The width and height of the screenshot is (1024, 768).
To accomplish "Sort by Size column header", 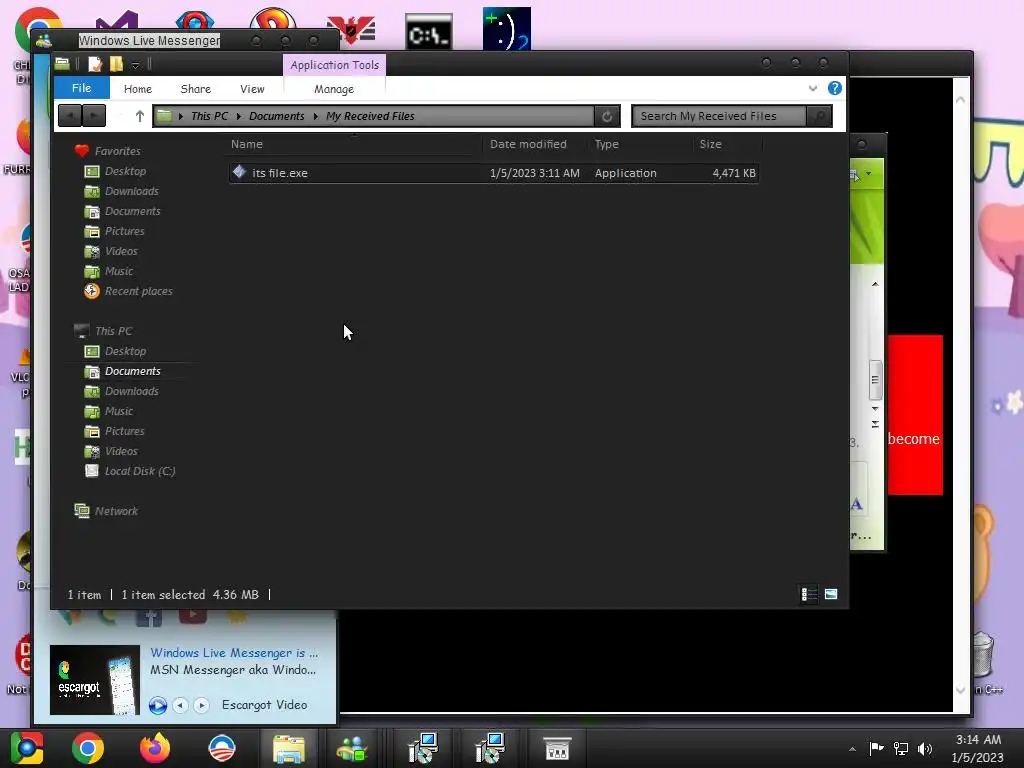I will click(x=728, y=144).
